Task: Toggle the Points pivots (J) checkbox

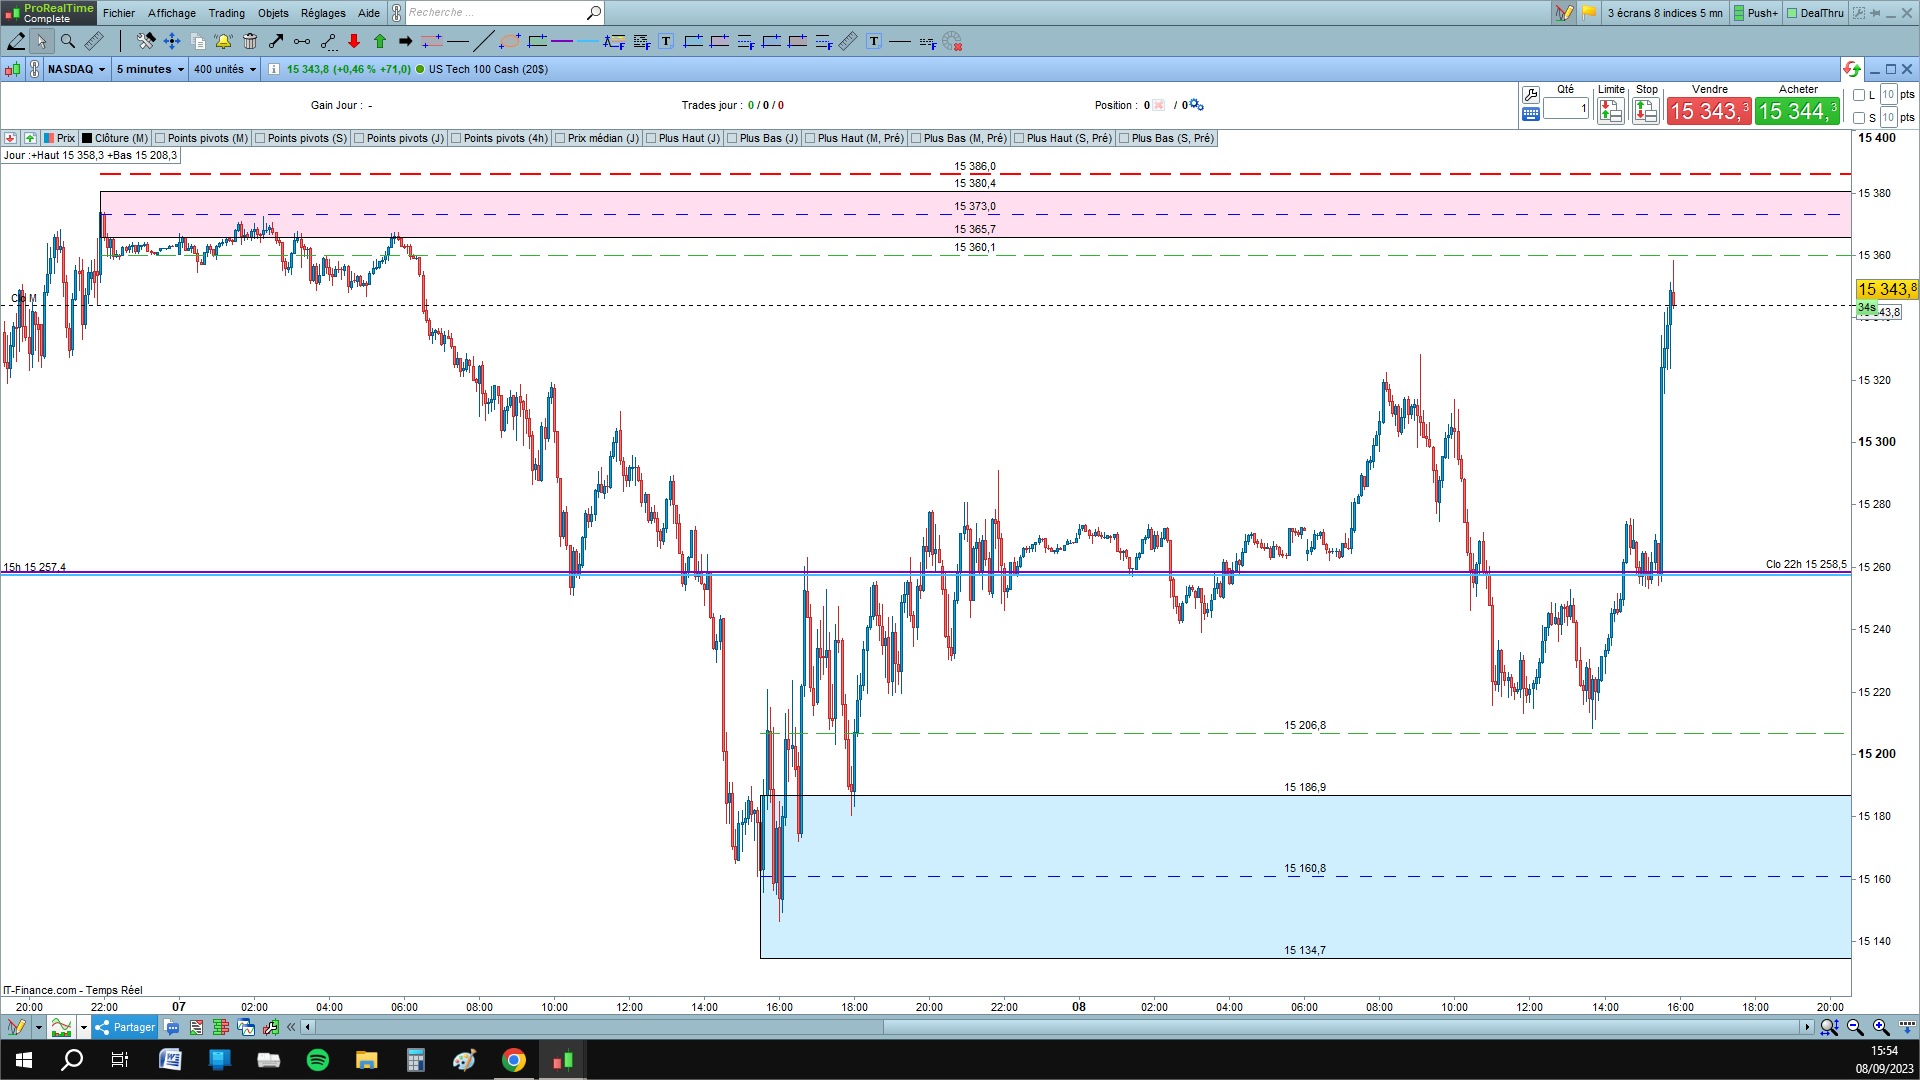Action: [359, 138]
